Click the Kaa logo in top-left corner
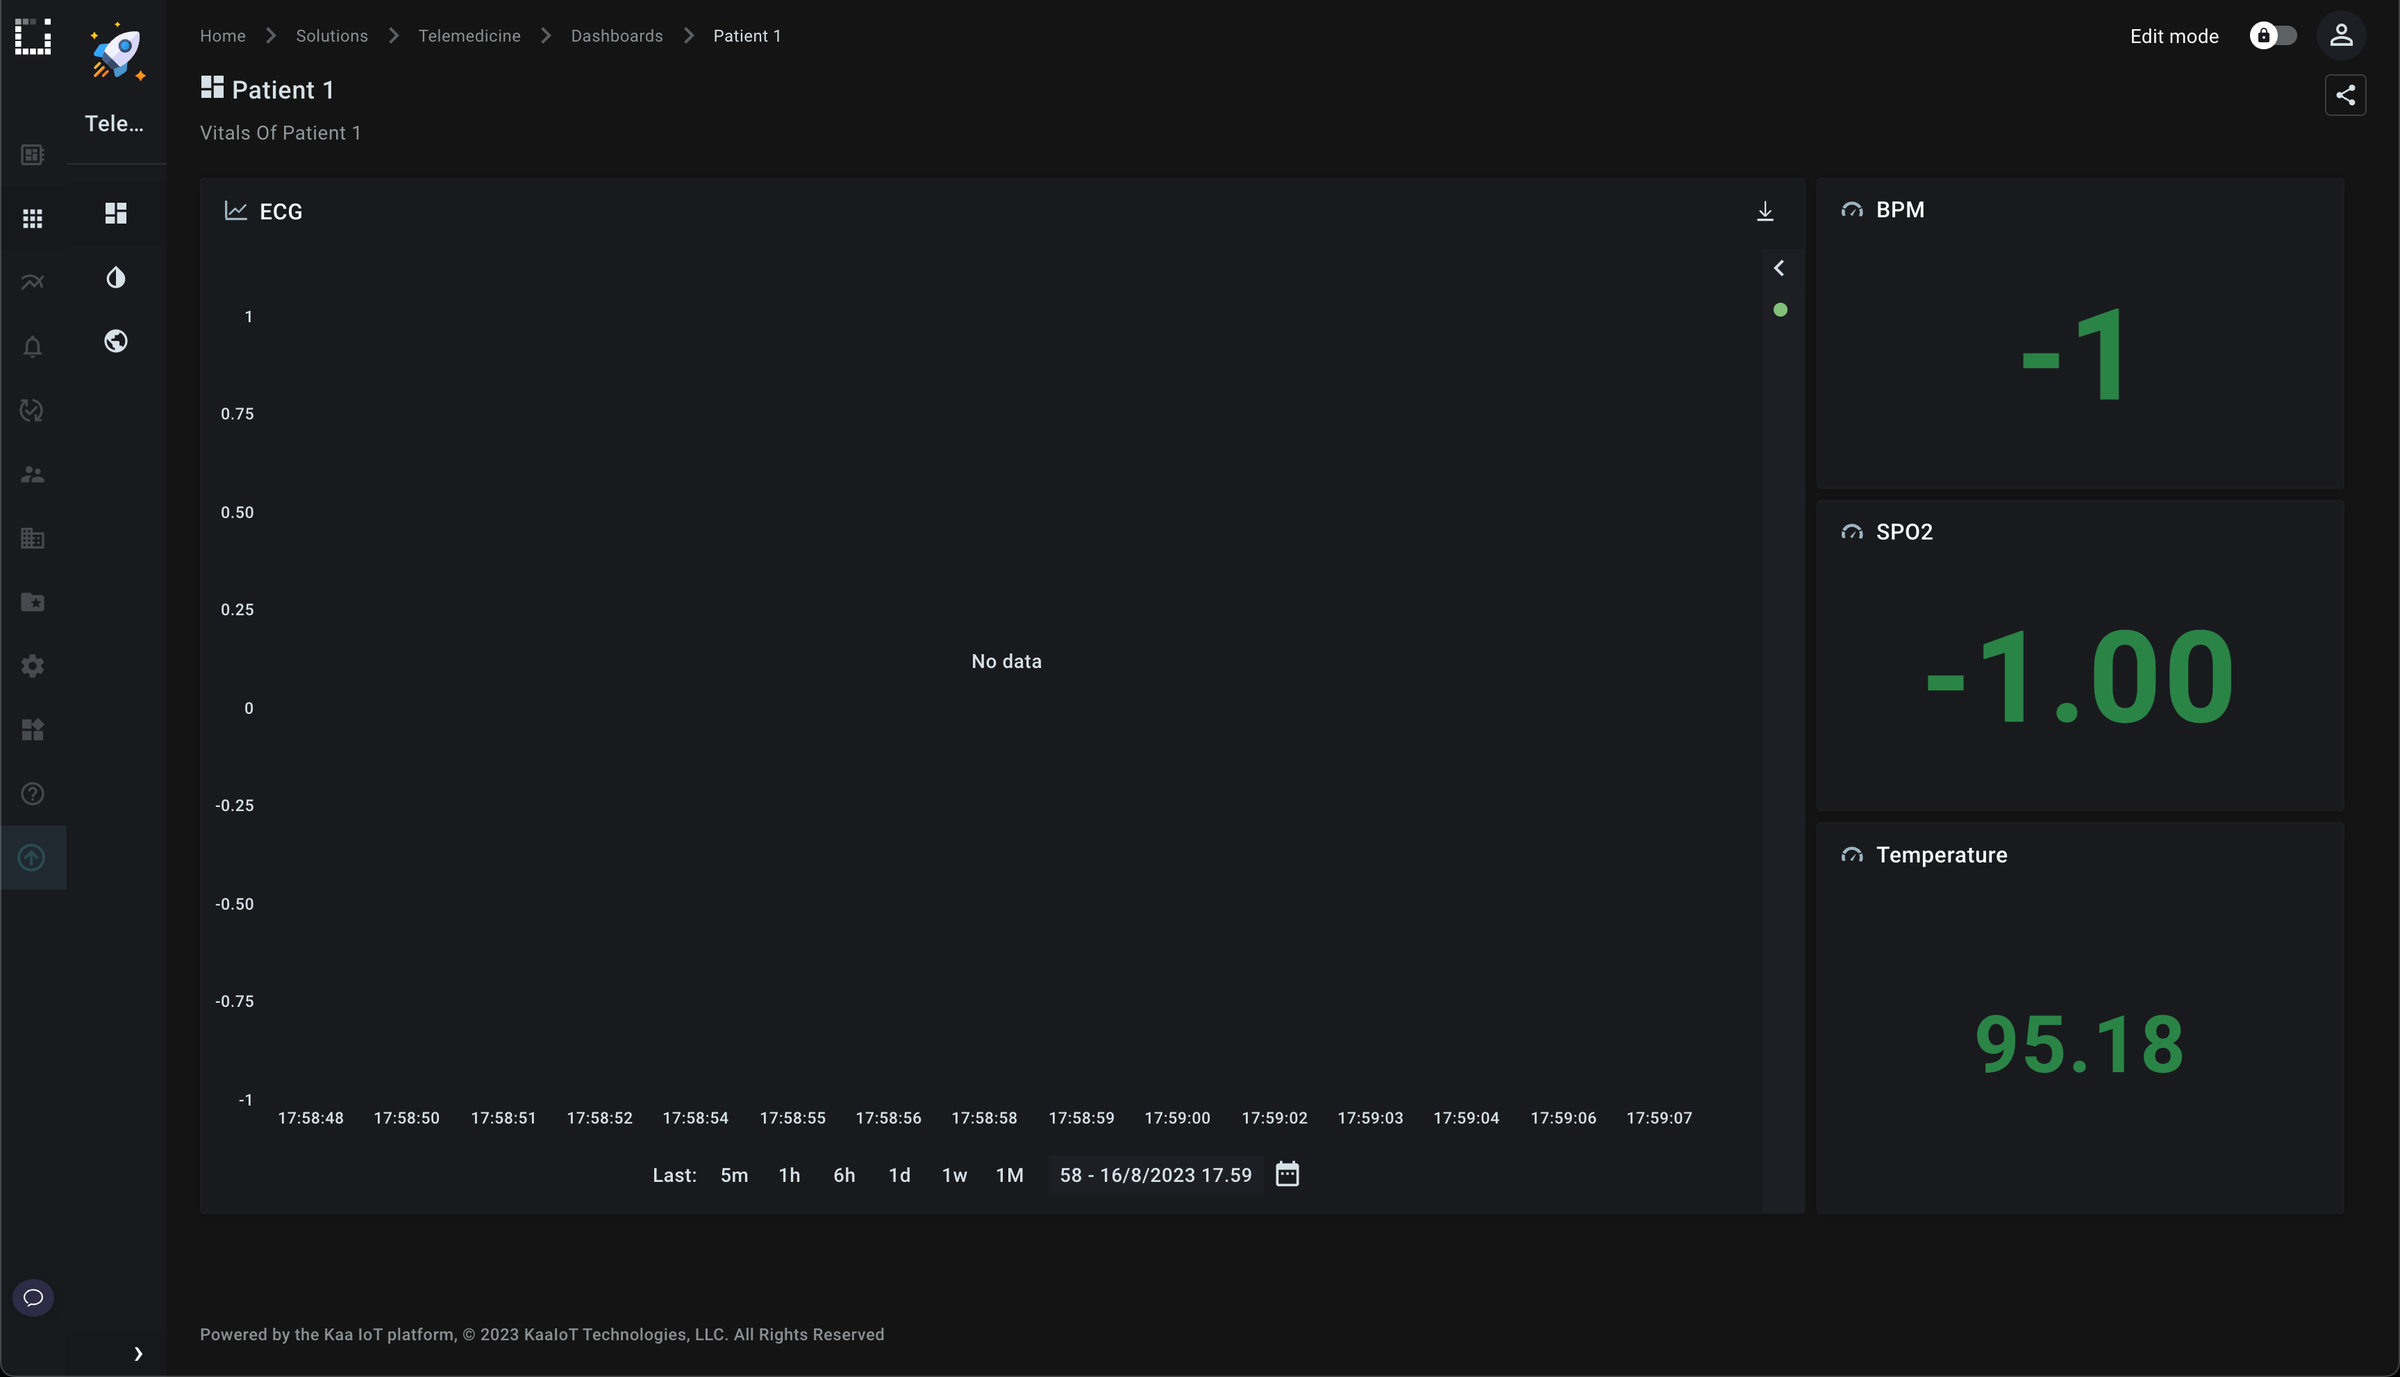The height and width of the screenshot is (1377, 2400). coord(33,36)
